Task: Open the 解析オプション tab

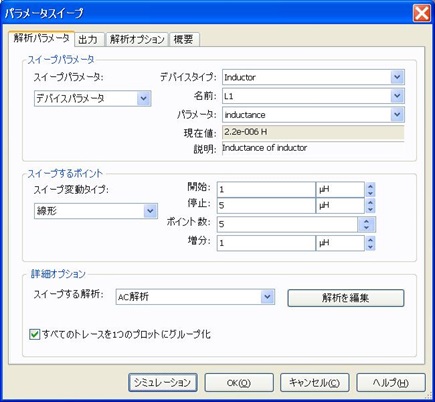Action: pyautogui.click(x=137, y=40)
